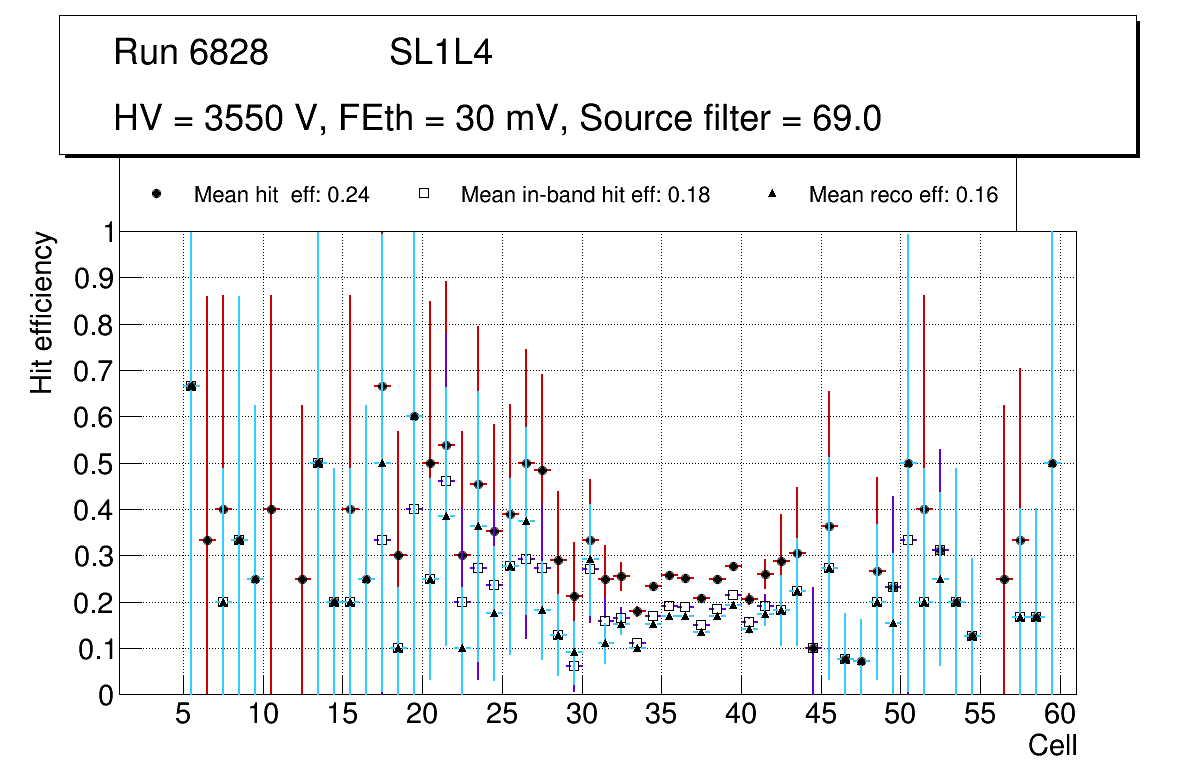Click the 'Mean hit eff: 0.24' legend text
This screenshot has width=1196, height=772.
click(281, 195)
